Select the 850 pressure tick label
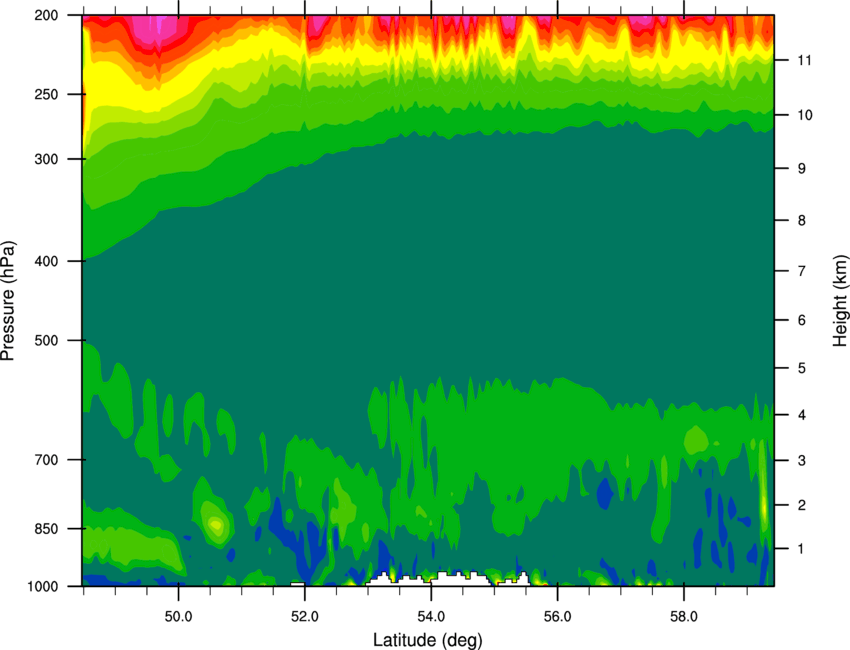Viewport: 850px width, 650px height. [47, 529]
